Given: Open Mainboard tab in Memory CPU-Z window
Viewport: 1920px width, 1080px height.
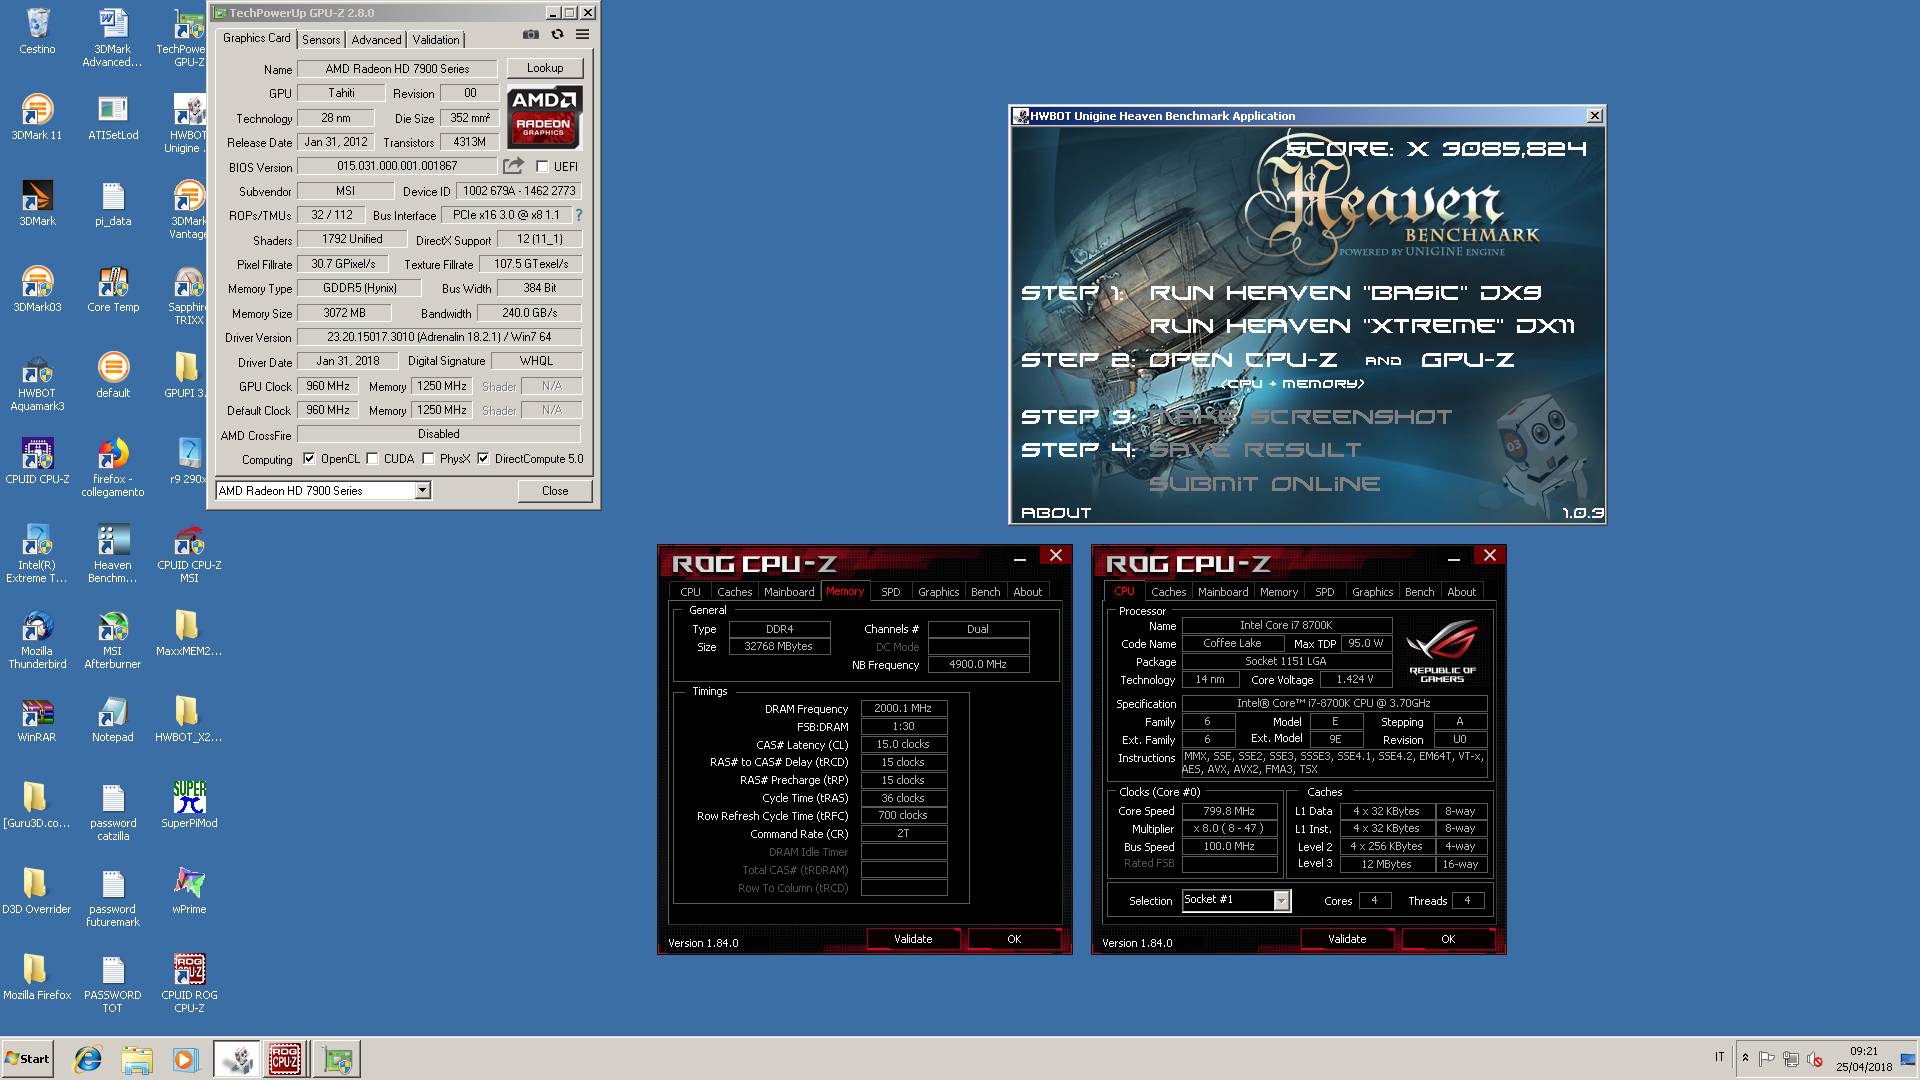Looking at the screenshot, I should (x=789, y=592).
